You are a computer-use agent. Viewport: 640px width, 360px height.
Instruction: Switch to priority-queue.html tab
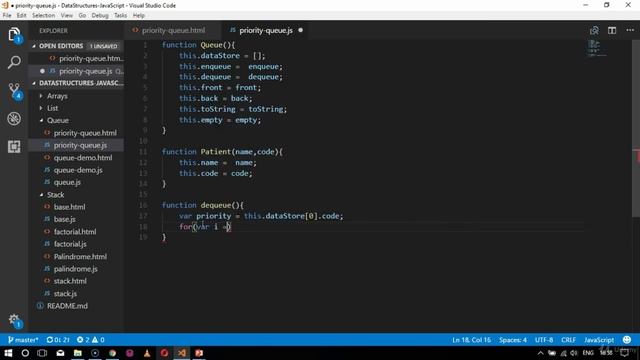(x=173, y=31)
